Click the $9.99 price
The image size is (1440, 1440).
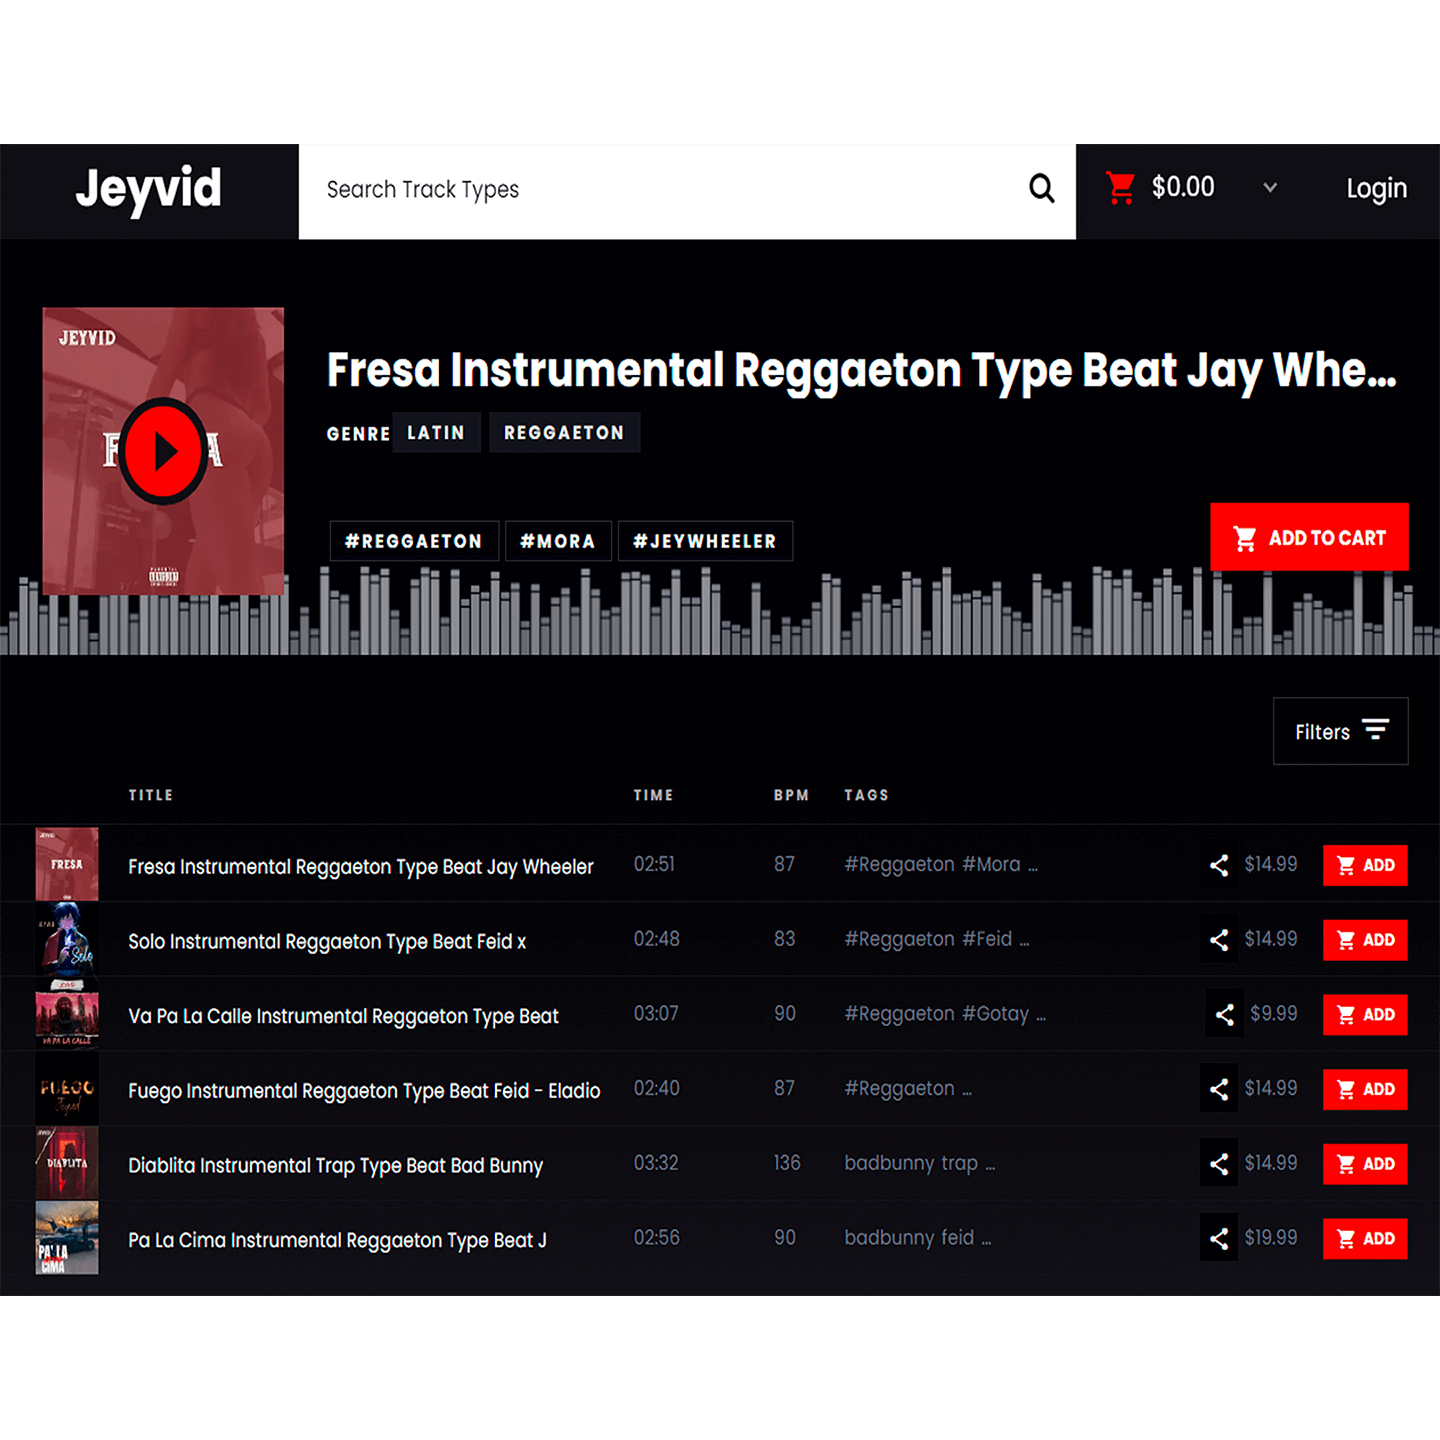[1273, 1014]
